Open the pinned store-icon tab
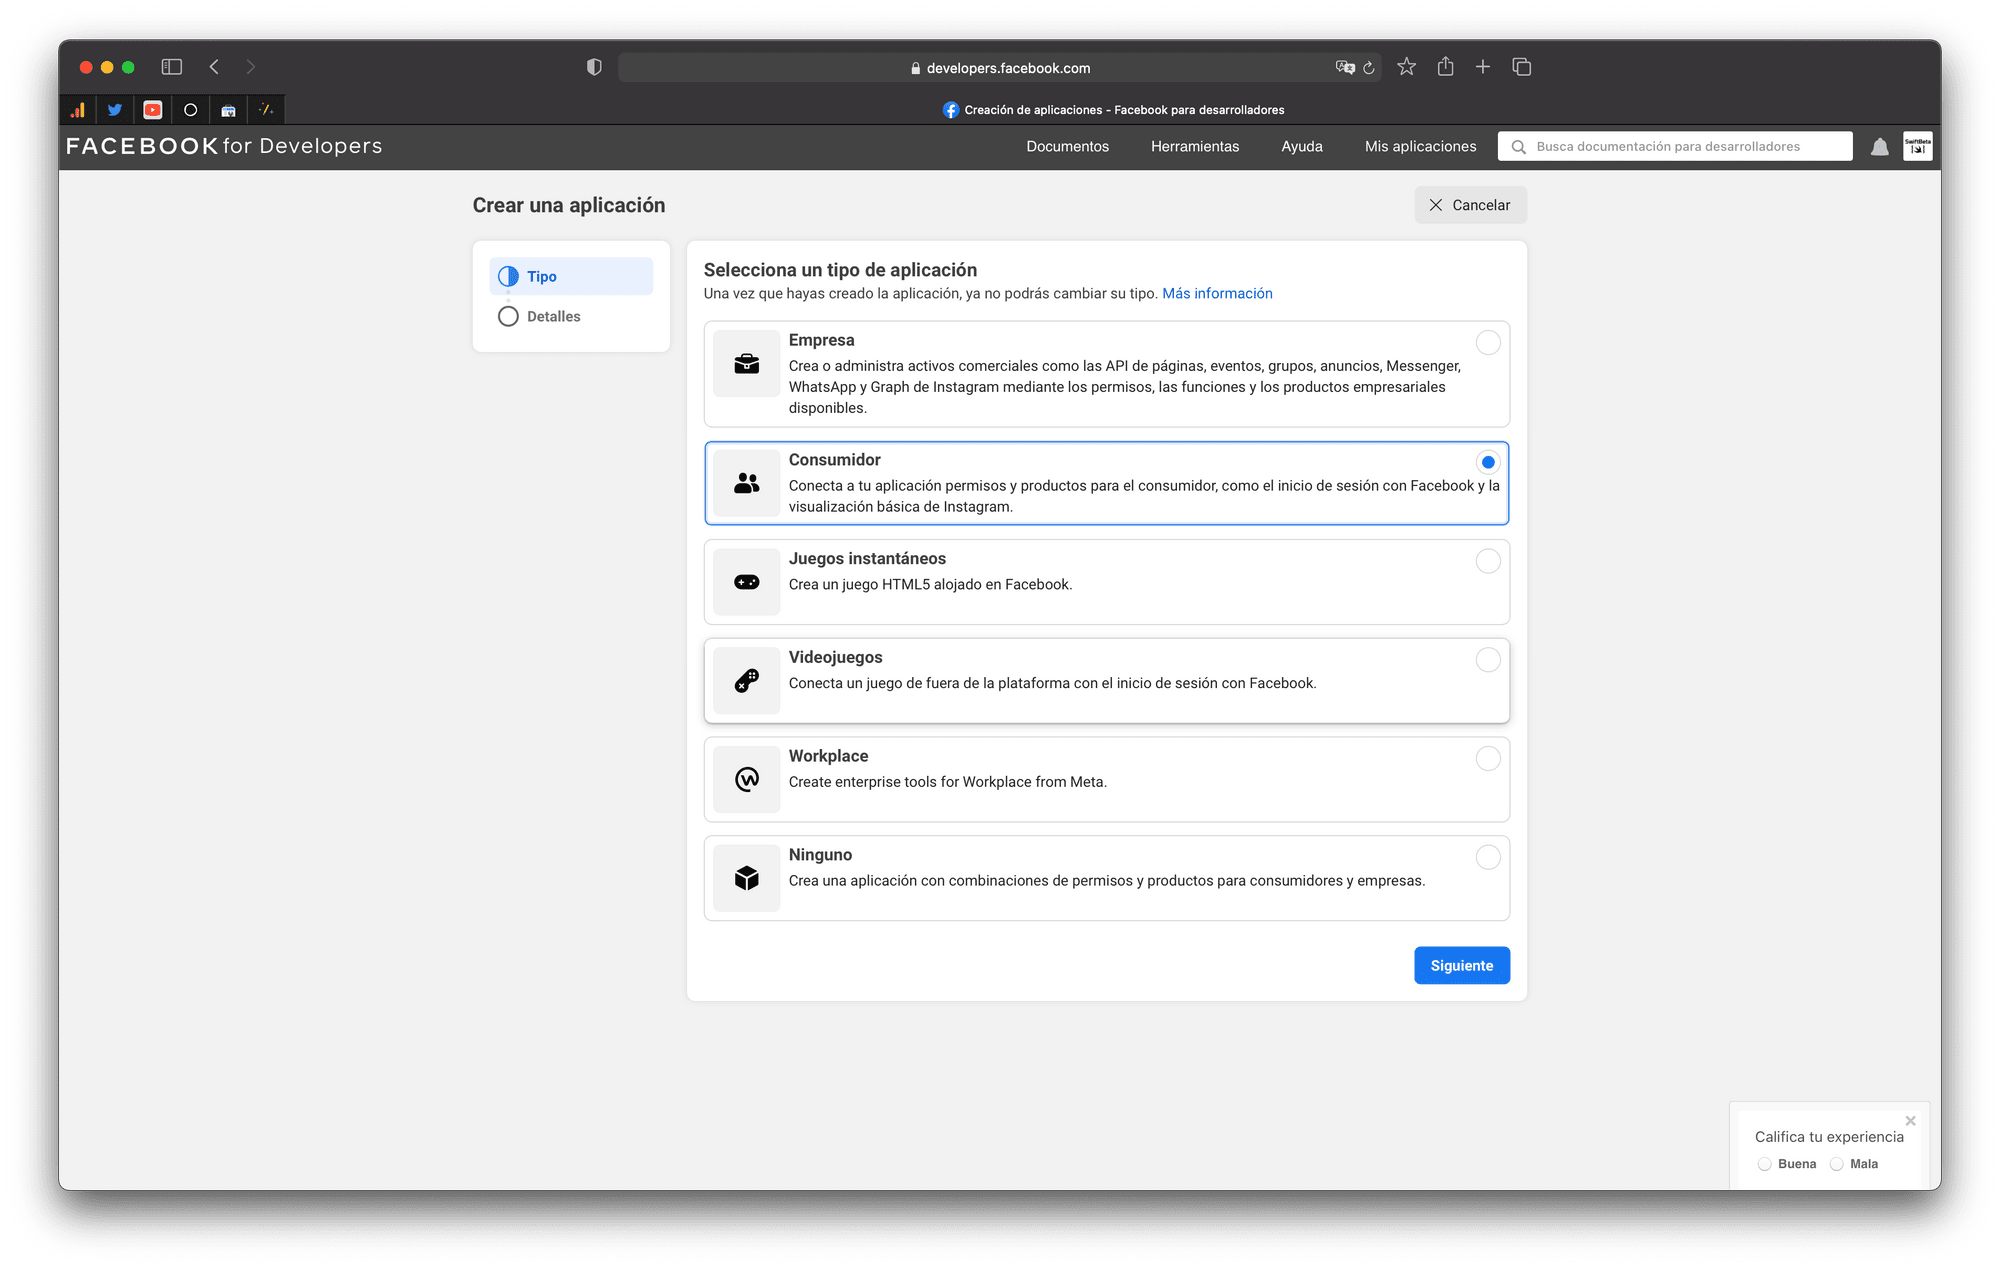This screenshot has width=2000, height=1268. tap(229, 110)
